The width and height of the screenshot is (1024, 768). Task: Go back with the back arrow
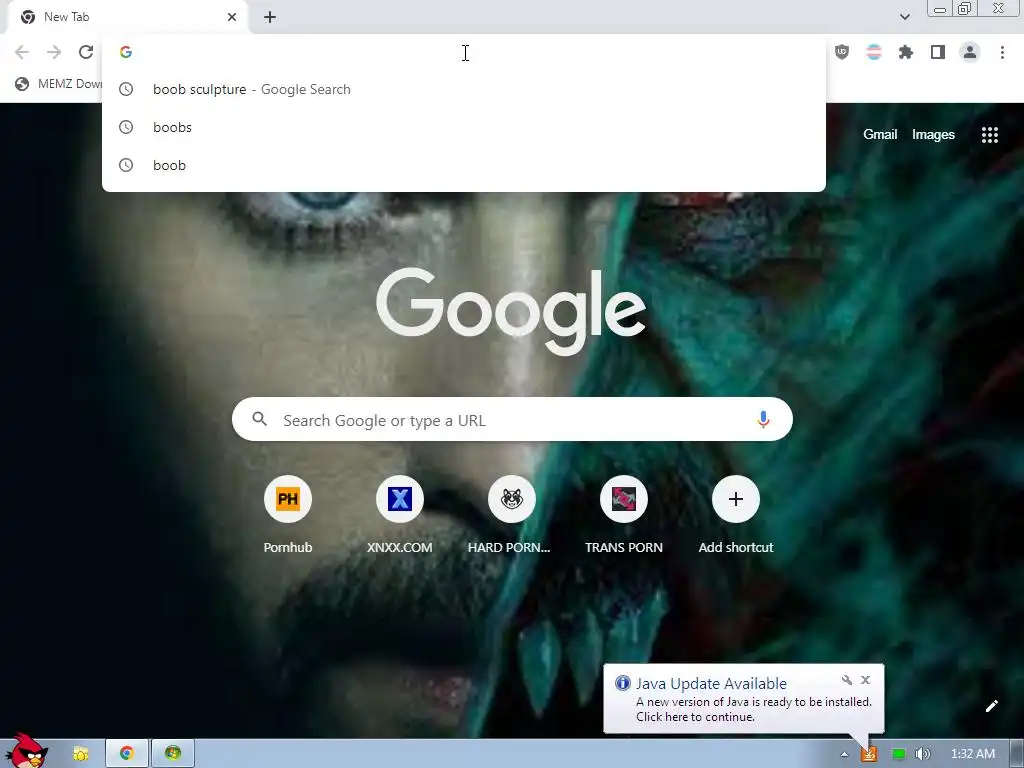(22, 52)
